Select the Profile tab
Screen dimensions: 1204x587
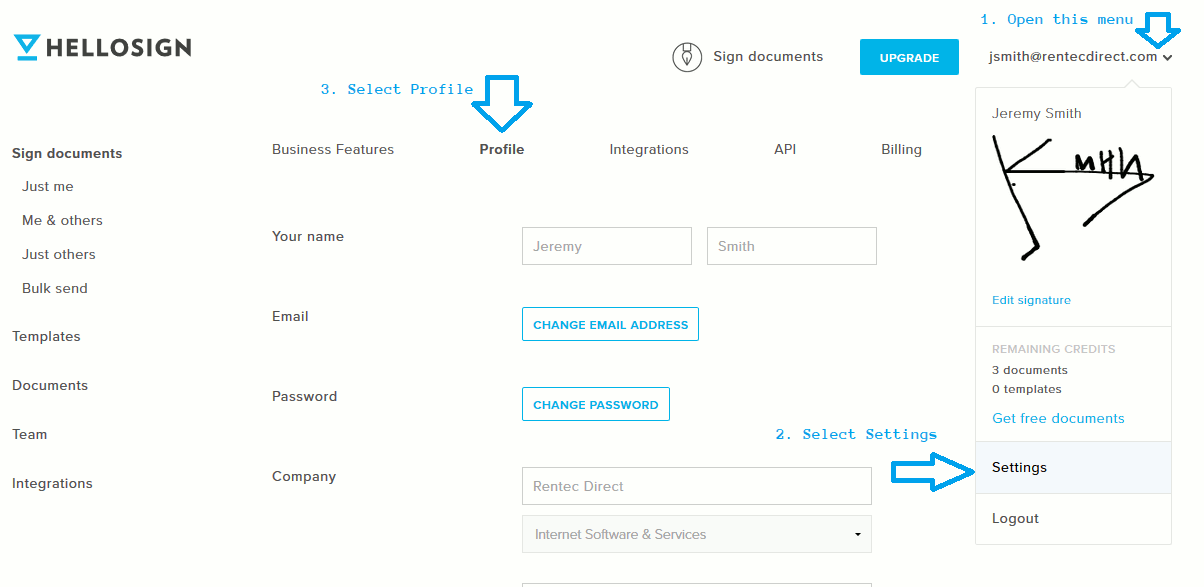coord(501,149)
